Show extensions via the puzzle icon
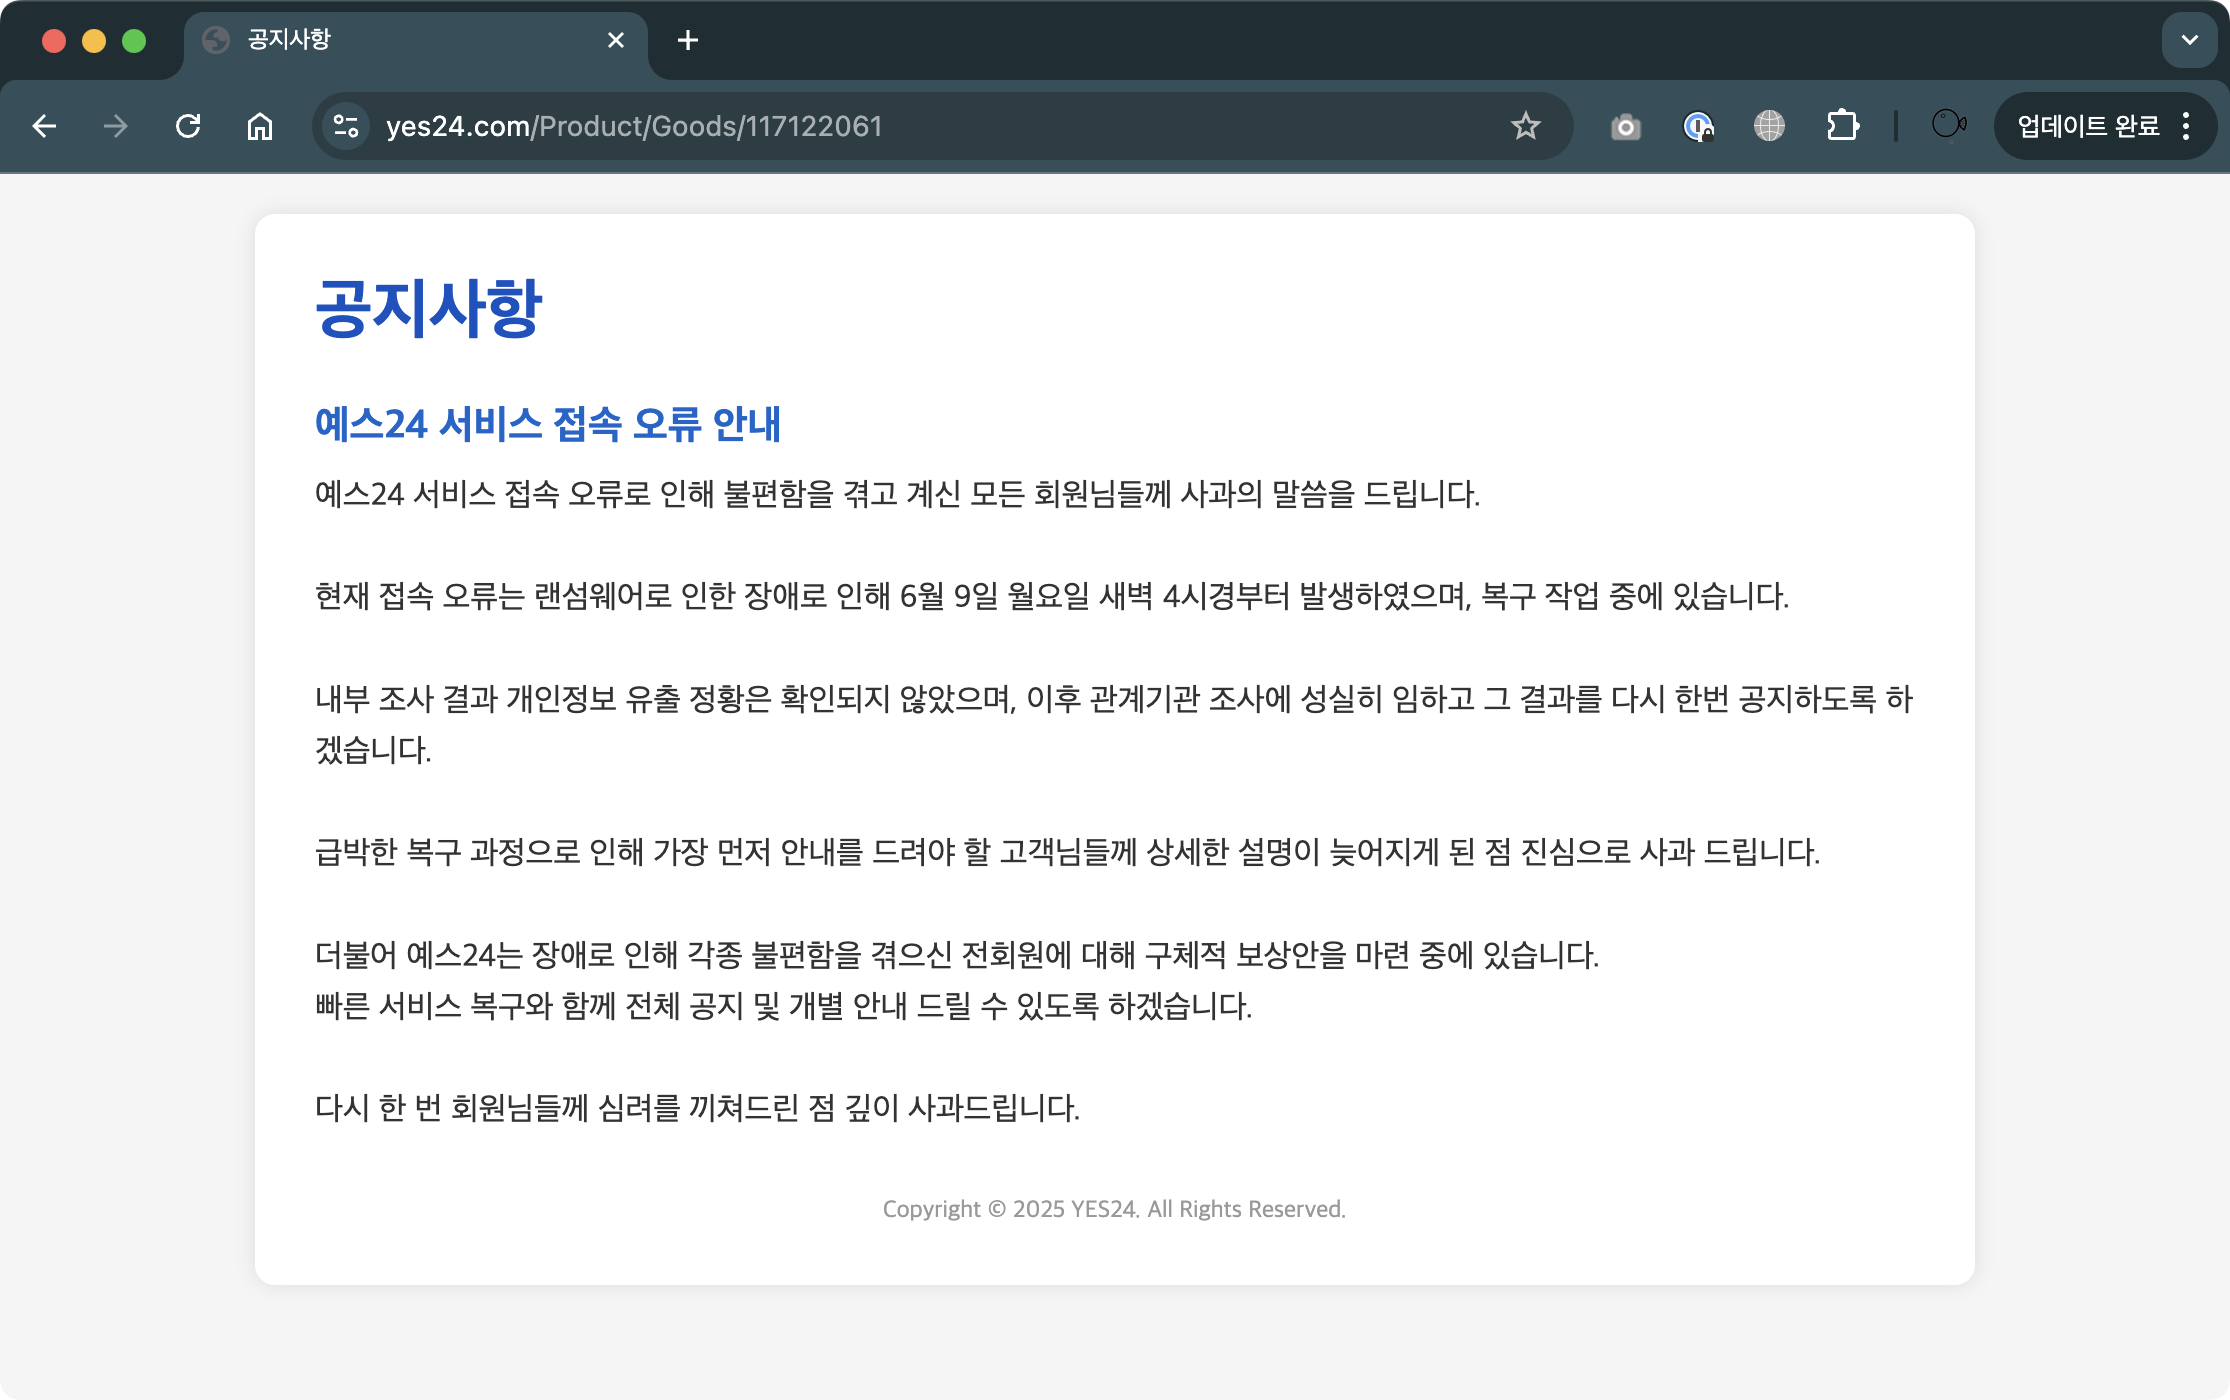 click(x=1842, y=126)
